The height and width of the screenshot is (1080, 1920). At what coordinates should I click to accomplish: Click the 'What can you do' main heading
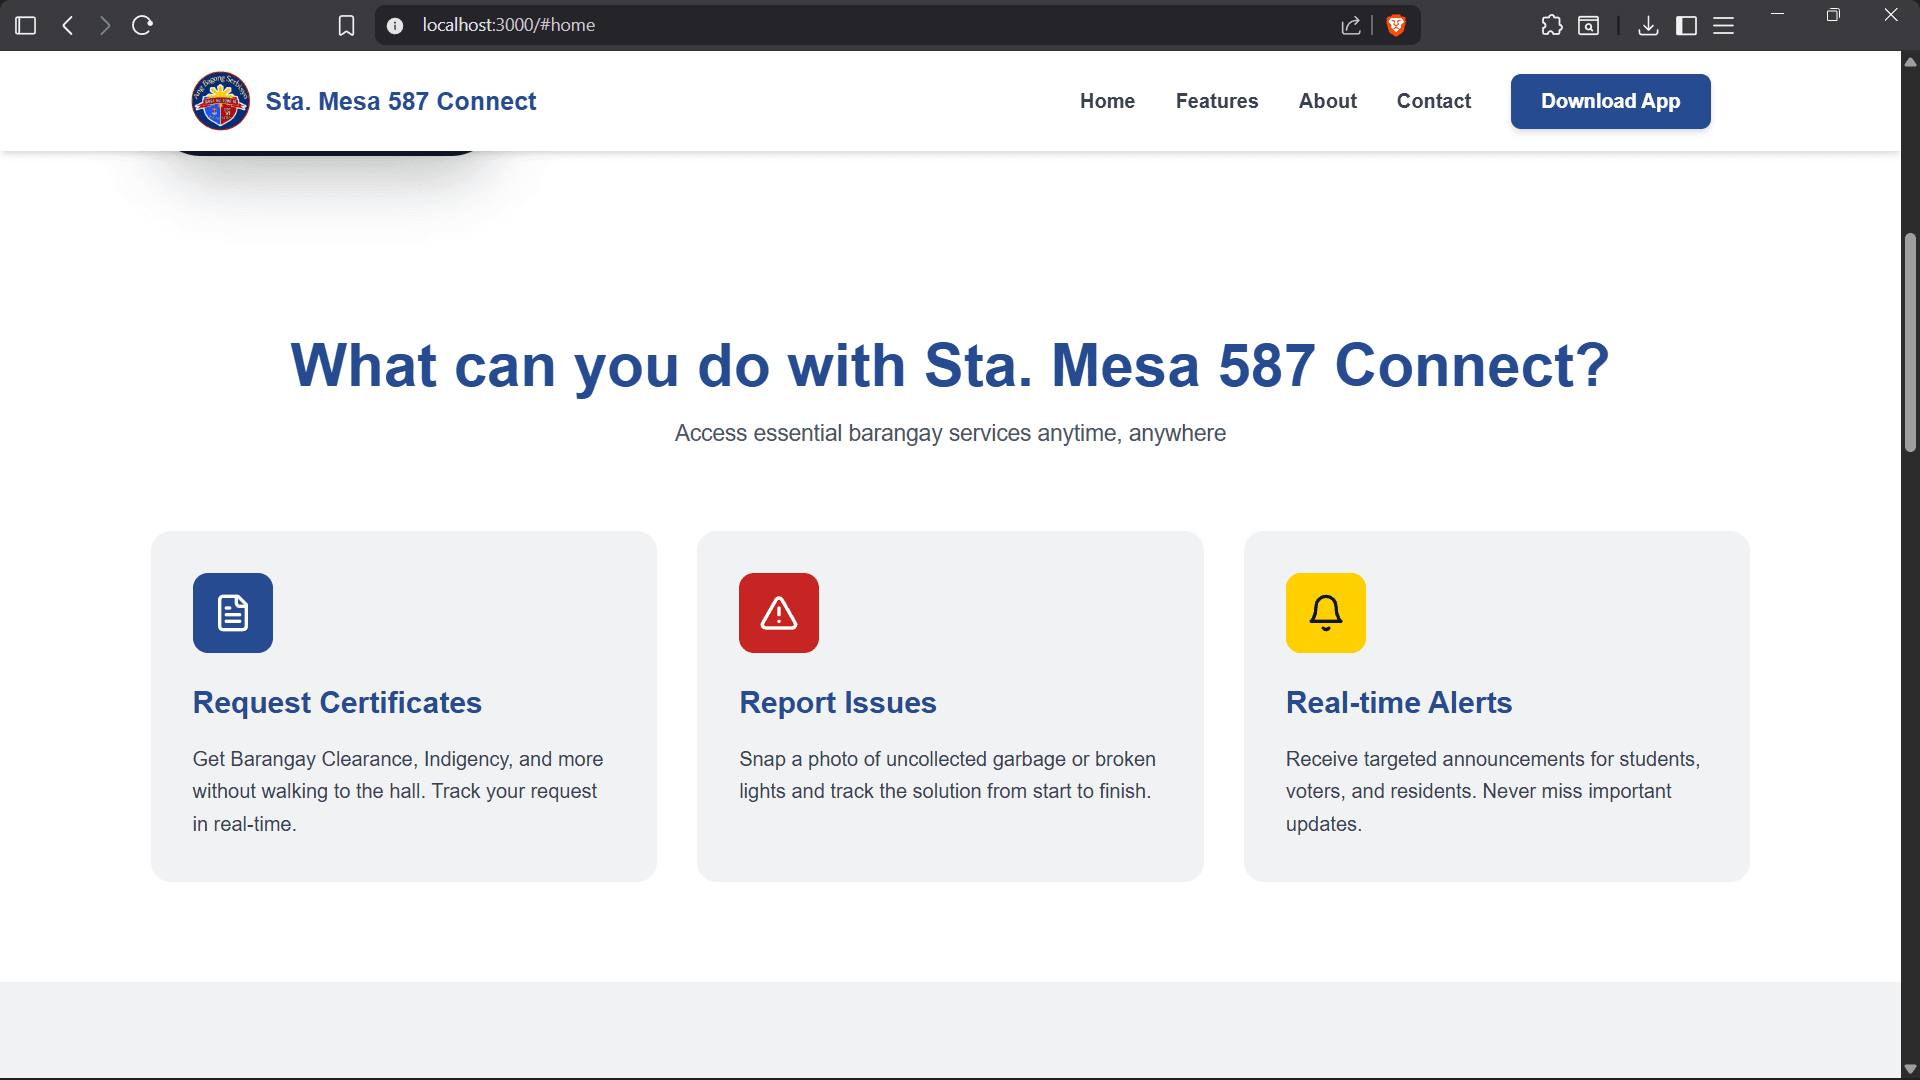click(x=950, y=366)
